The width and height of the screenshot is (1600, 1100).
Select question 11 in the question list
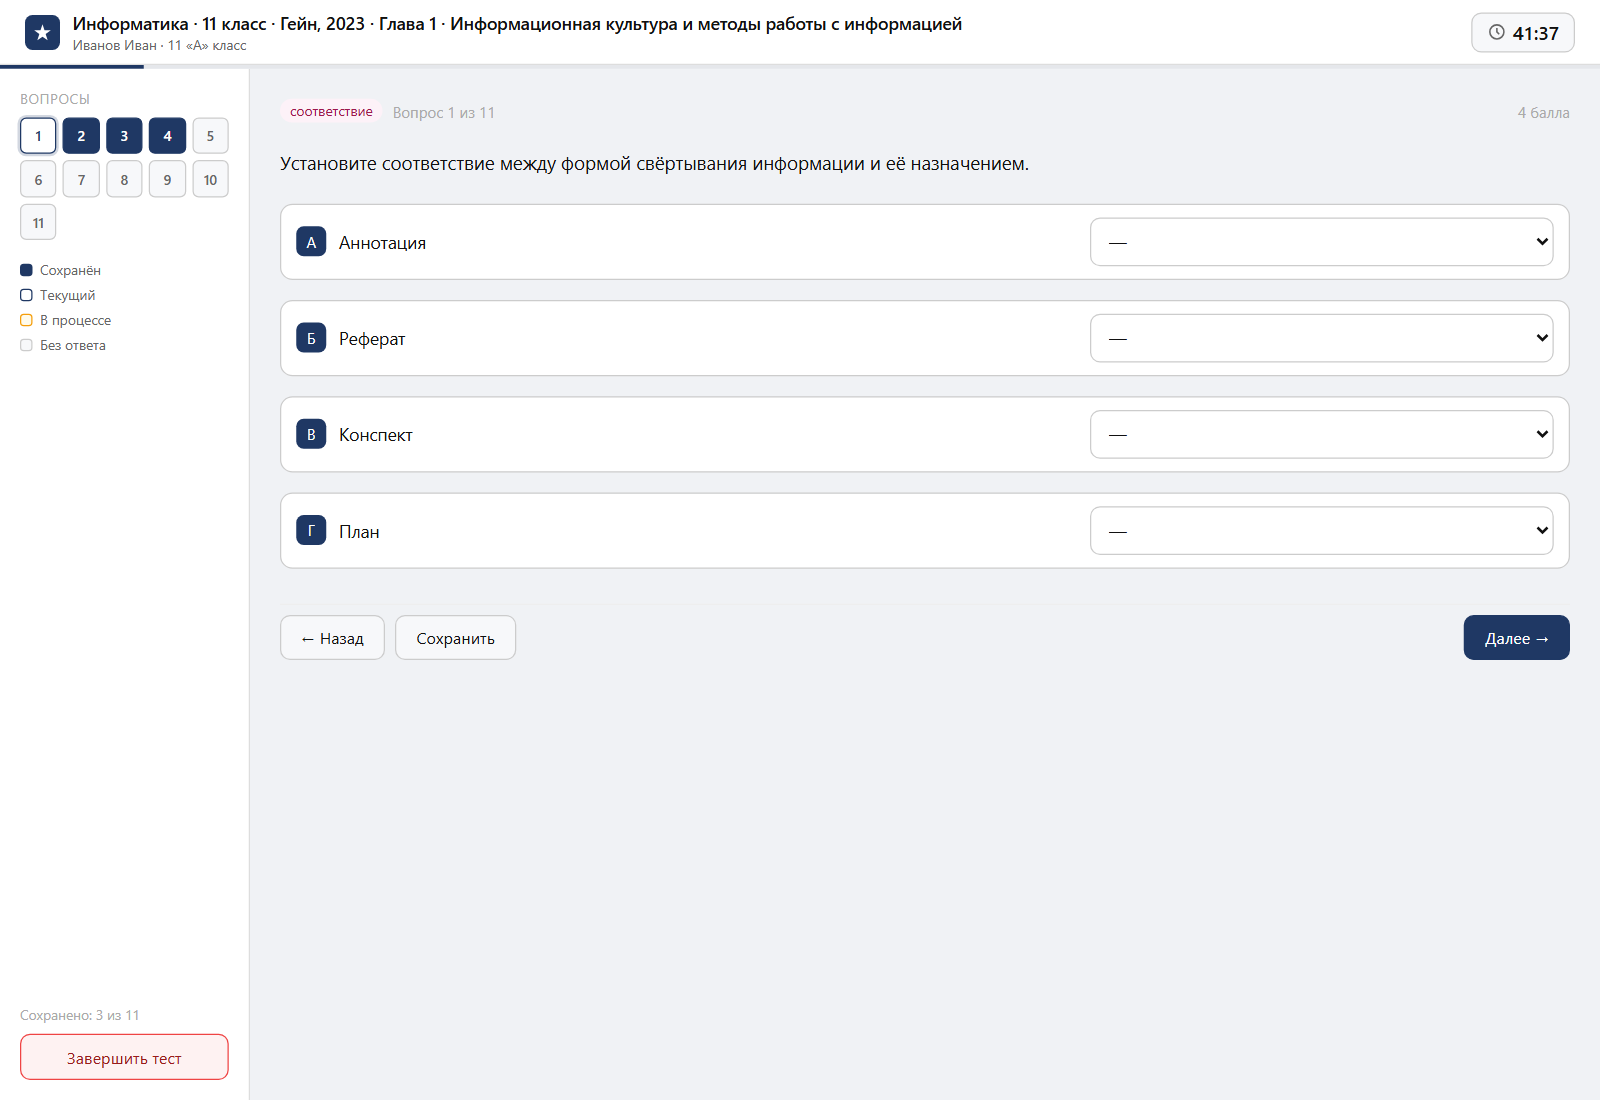pyautogui.click(x=38, y=222)
